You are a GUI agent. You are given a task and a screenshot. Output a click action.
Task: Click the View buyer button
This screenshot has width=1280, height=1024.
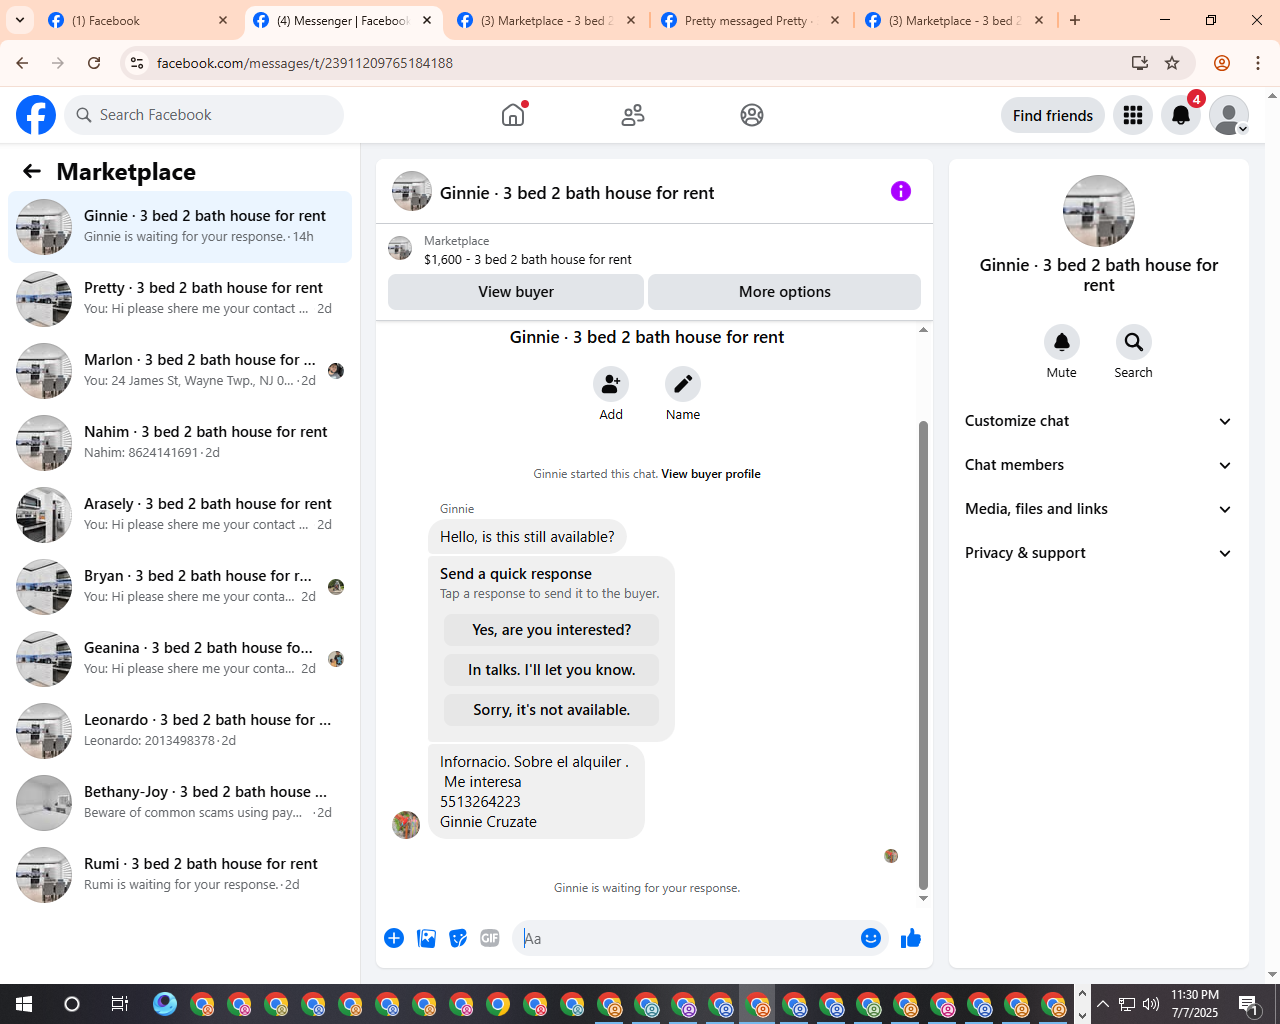point(516,292)
